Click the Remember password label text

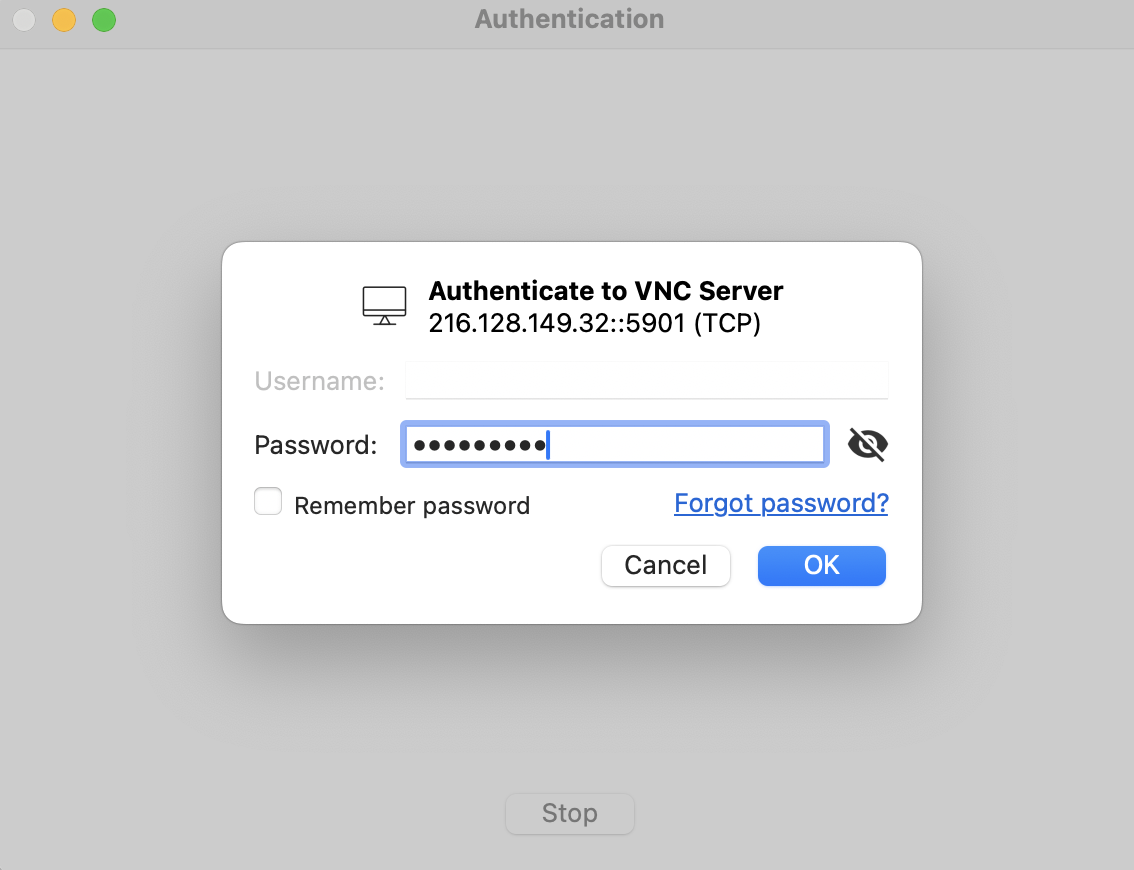412,506
